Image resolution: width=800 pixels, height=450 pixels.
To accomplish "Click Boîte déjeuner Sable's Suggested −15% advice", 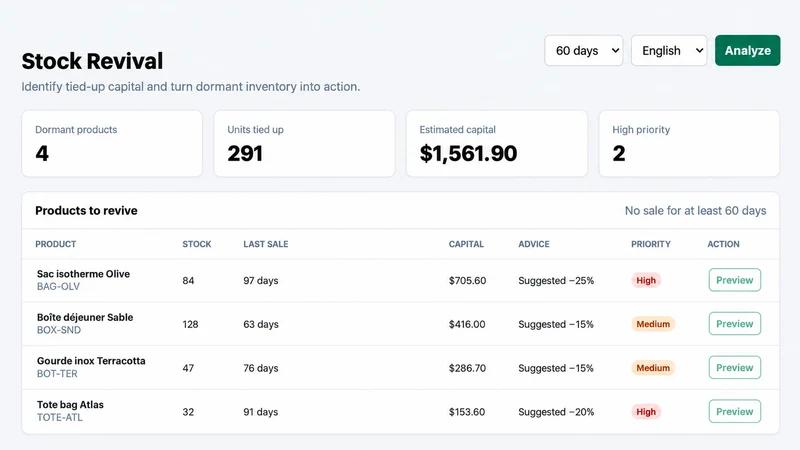I will click(556, 324).
